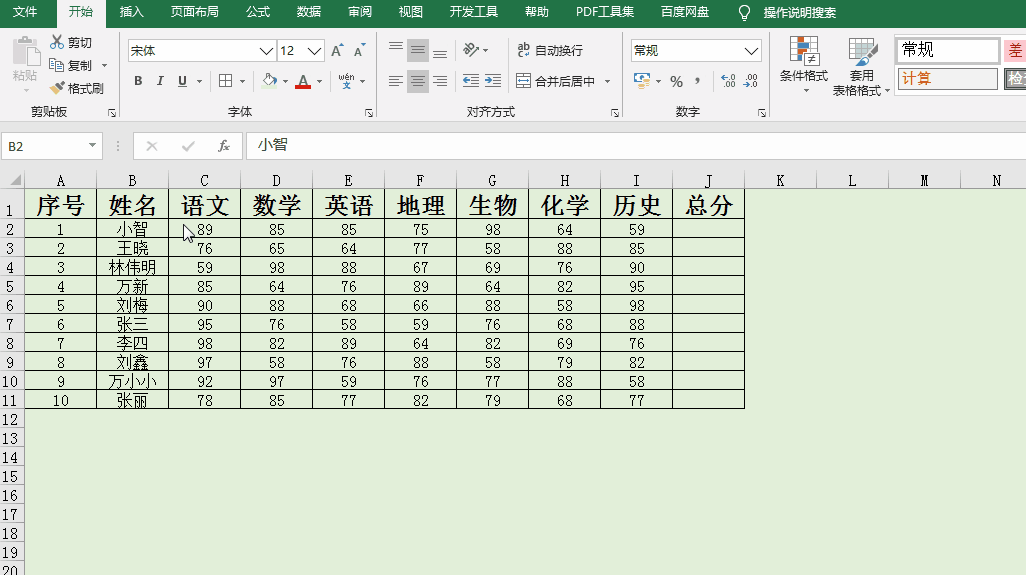Expand Name Box dropdown
The width and height of the screenshot is (1026, 575).
[92, 145]
